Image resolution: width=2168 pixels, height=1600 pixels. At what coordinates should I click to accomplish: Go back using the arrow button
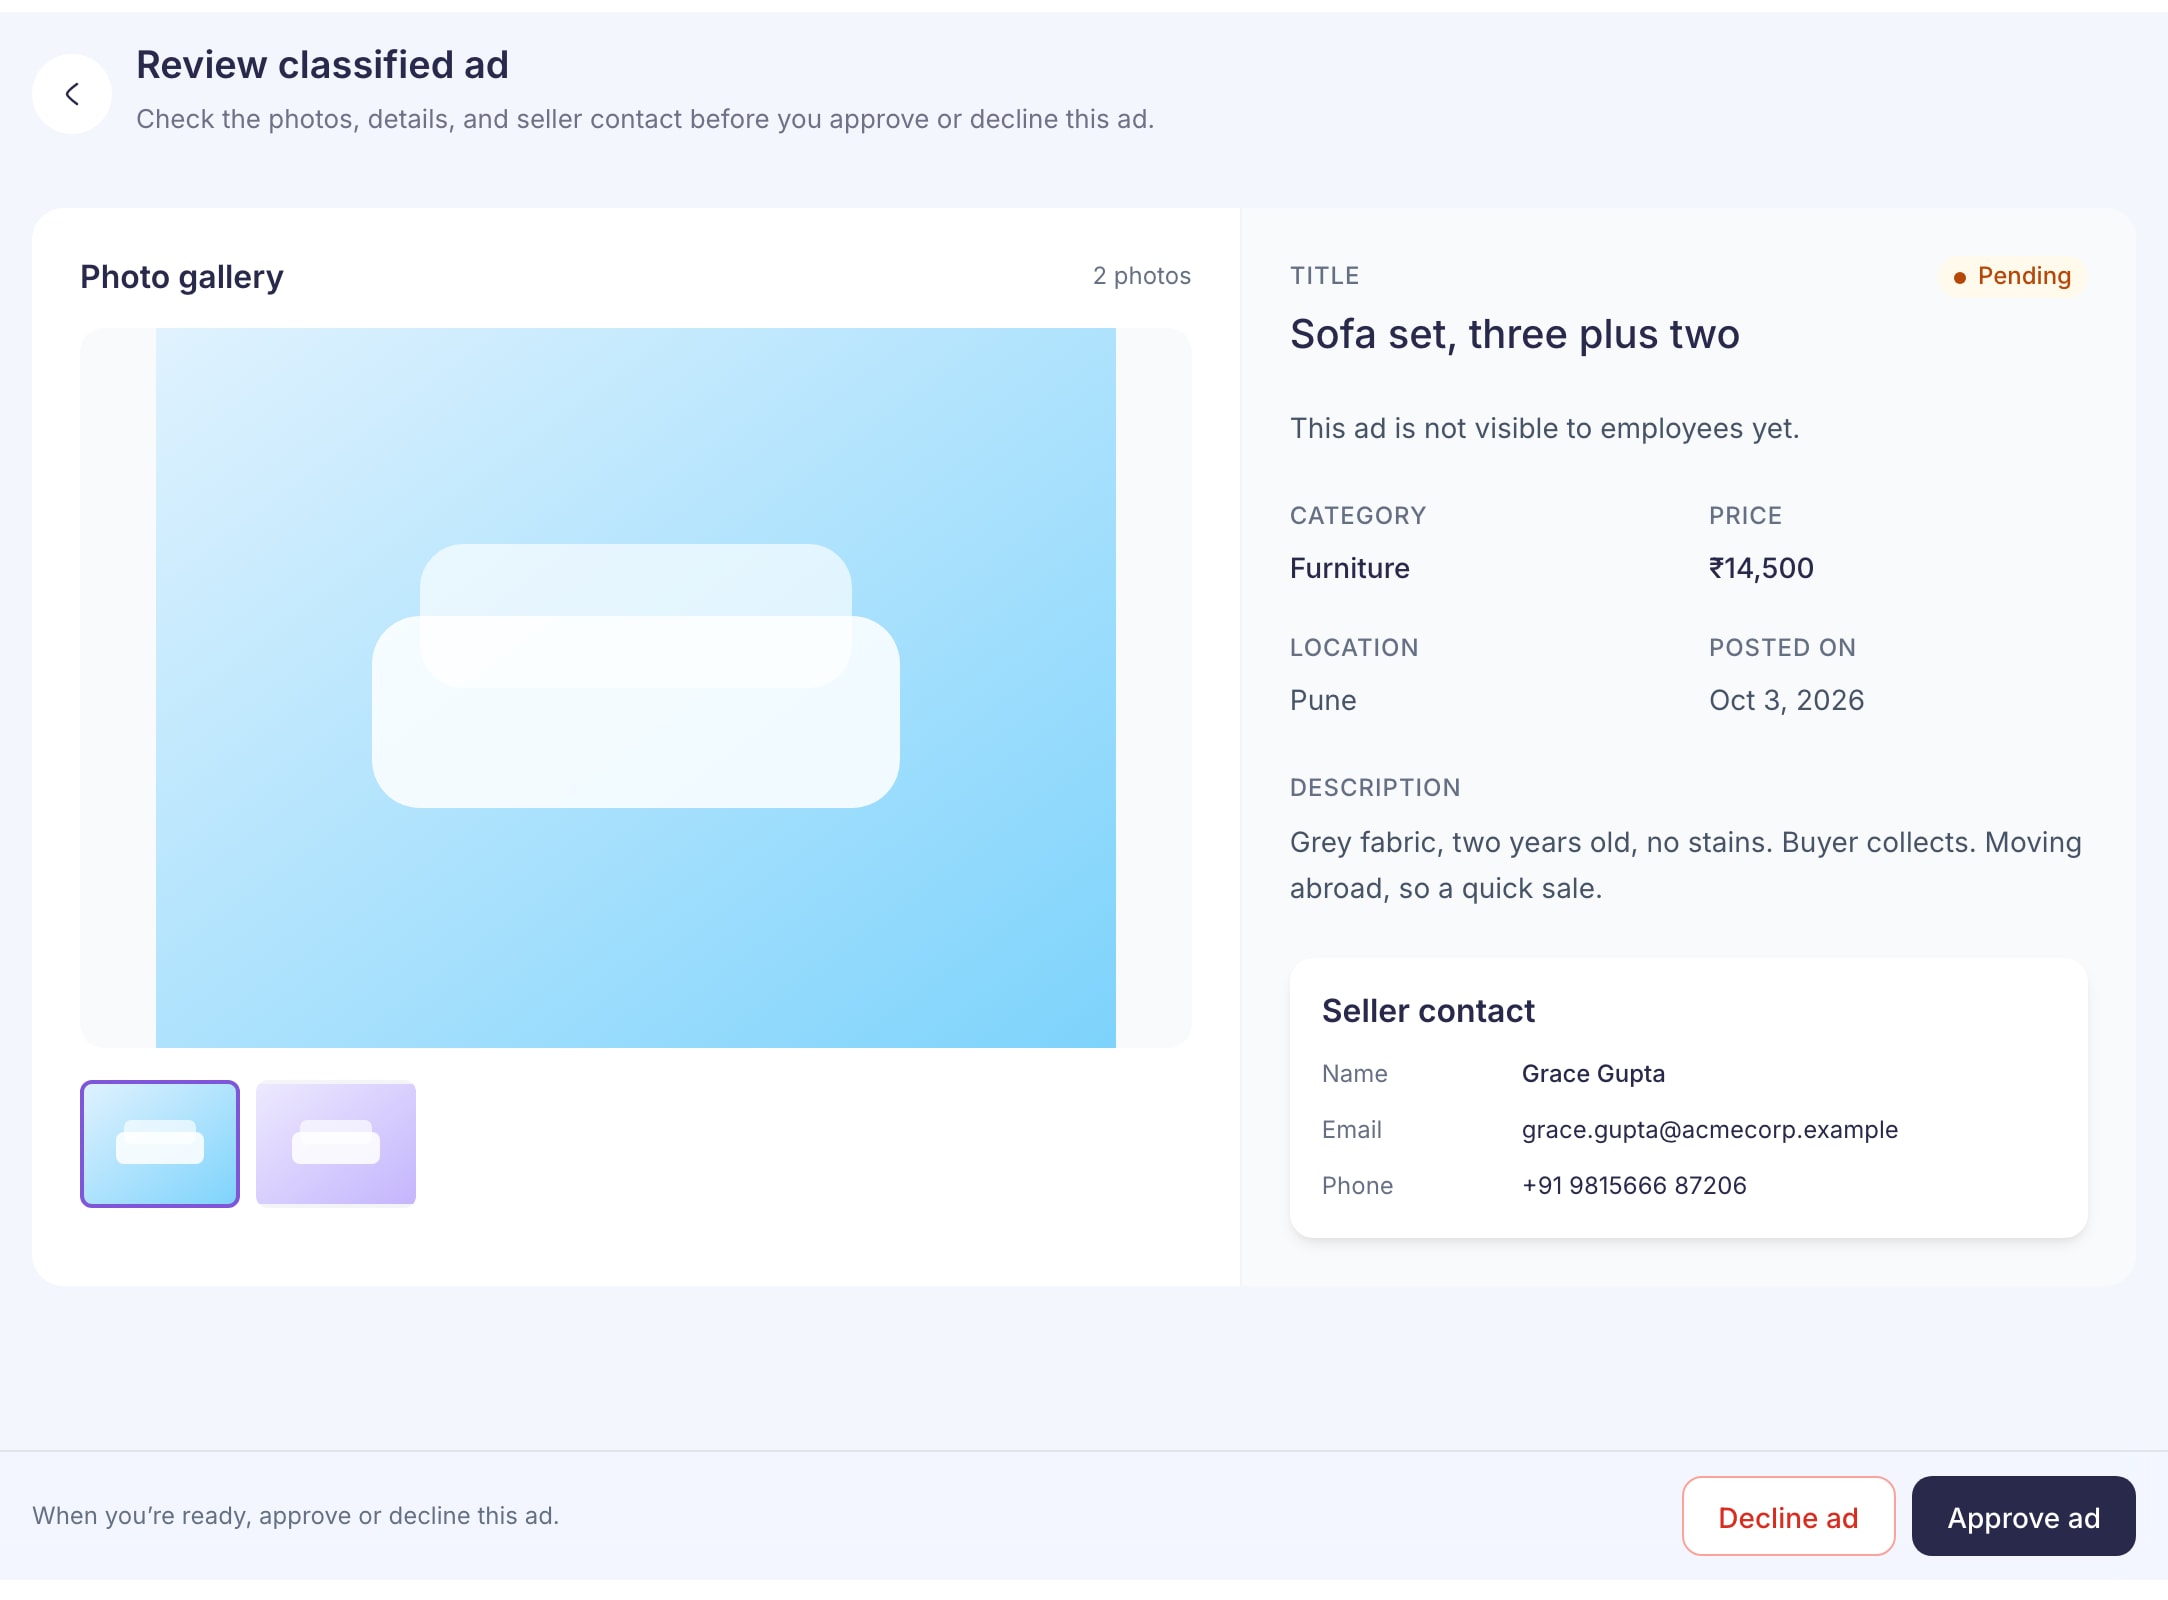click(72, 94)
